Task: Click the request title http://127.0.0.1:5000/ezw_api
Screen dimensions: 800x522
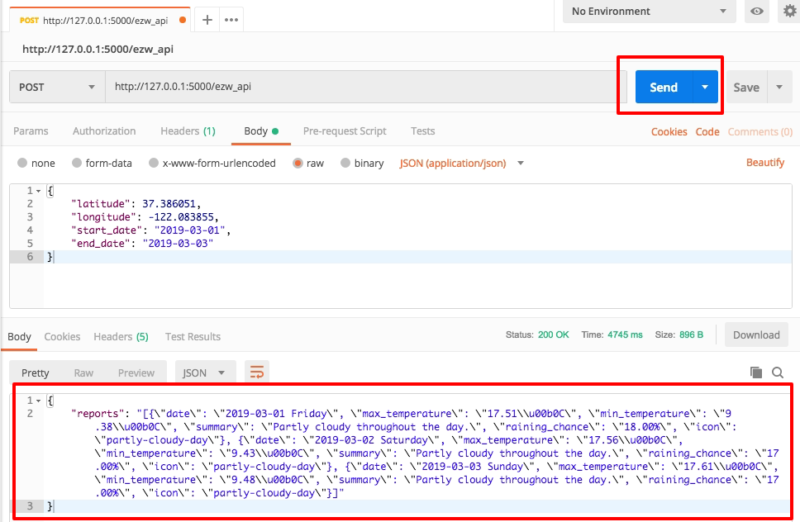Action: [98, 49]
